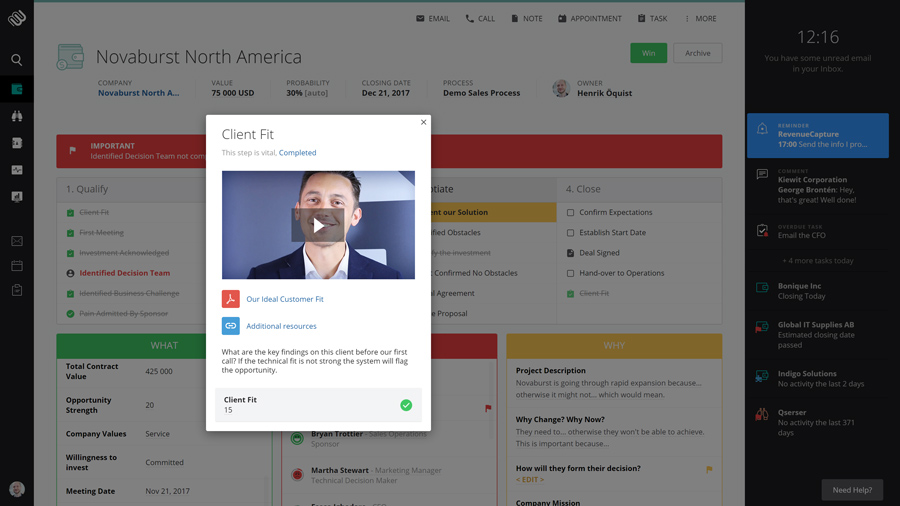Check the Hand-over to Operations checkbox
Screen dimensions: 900x506
pyautogui.click(x=570, y=273)
